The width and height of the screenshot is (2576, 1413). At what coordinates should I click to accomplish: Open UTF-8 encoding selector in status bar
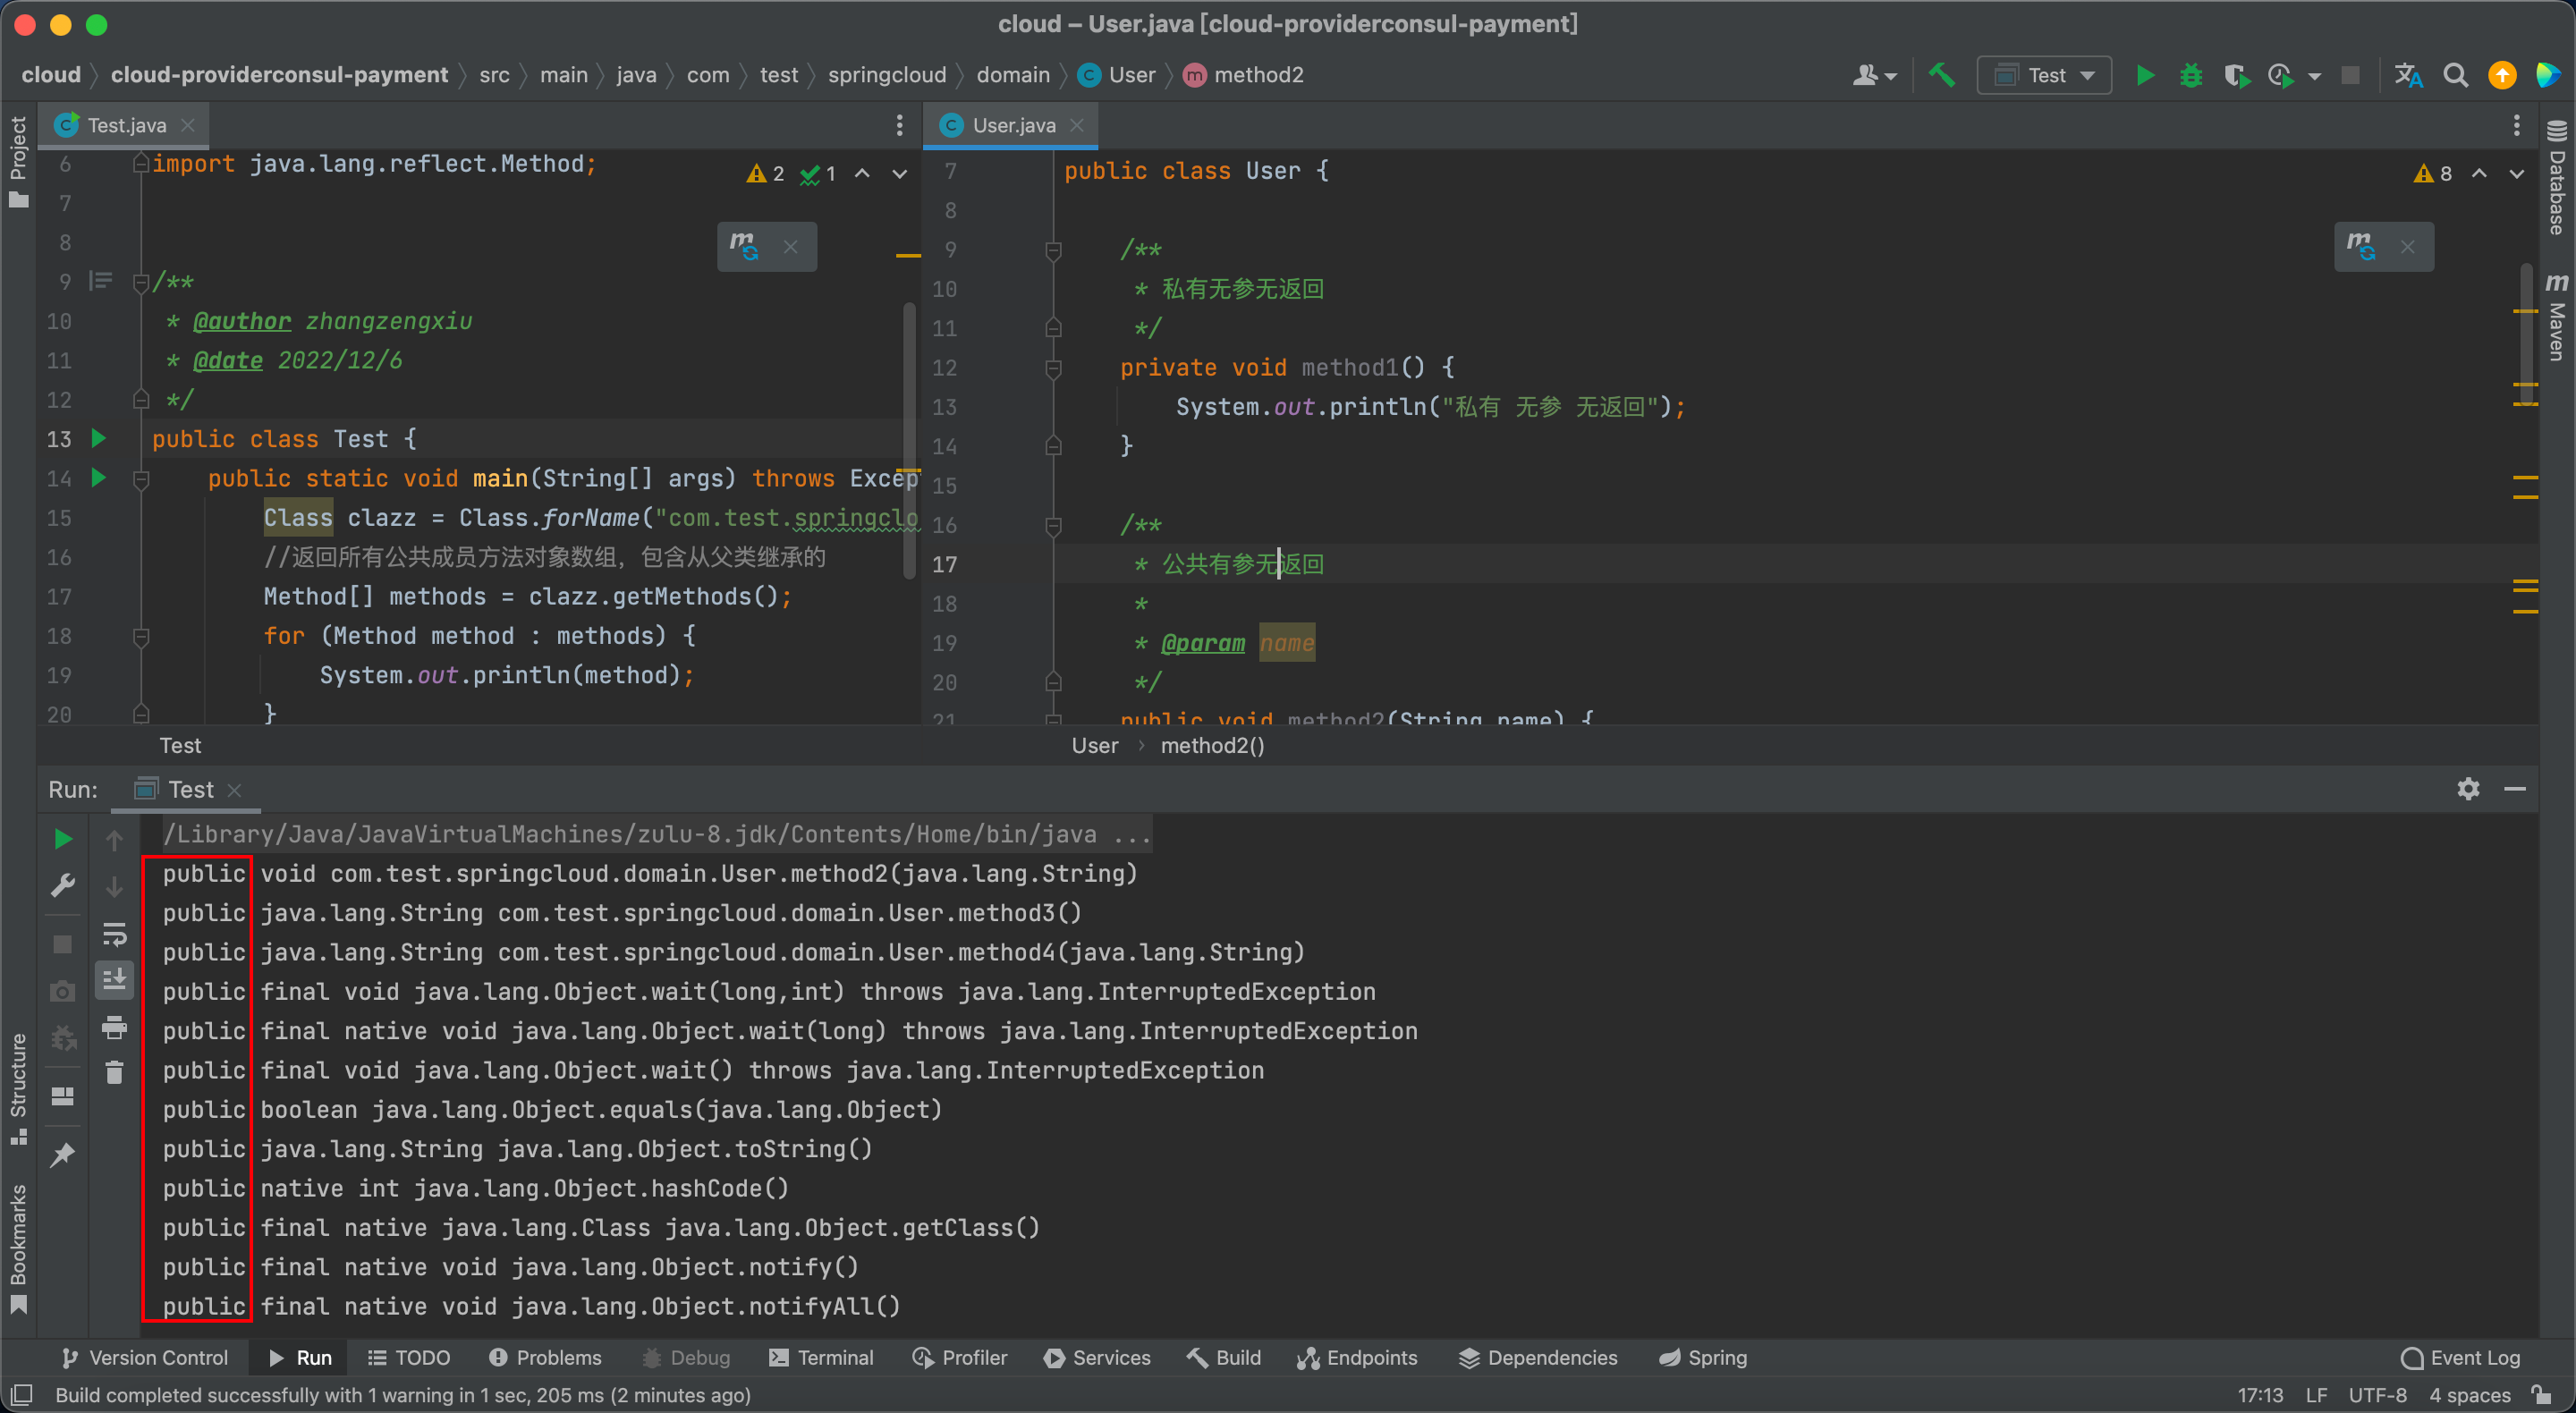point(2377,1394)
